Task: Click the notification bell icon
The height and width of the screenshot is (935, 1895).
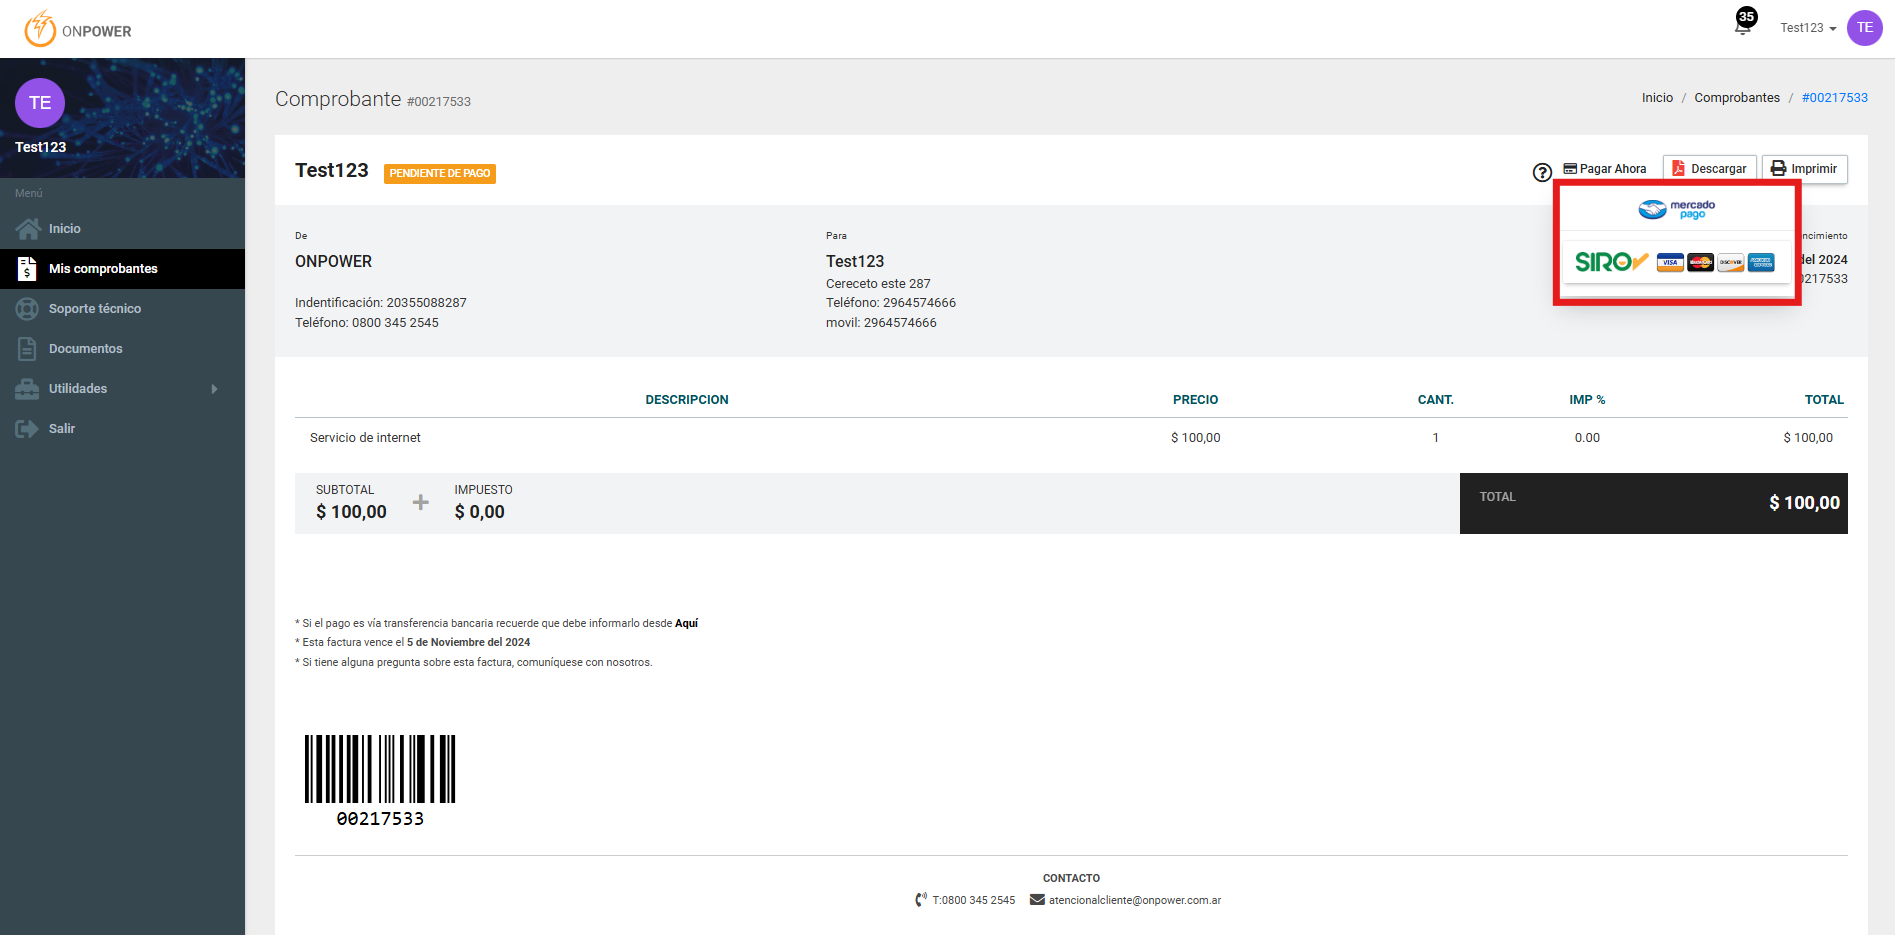Action: tap(1743, 26)
